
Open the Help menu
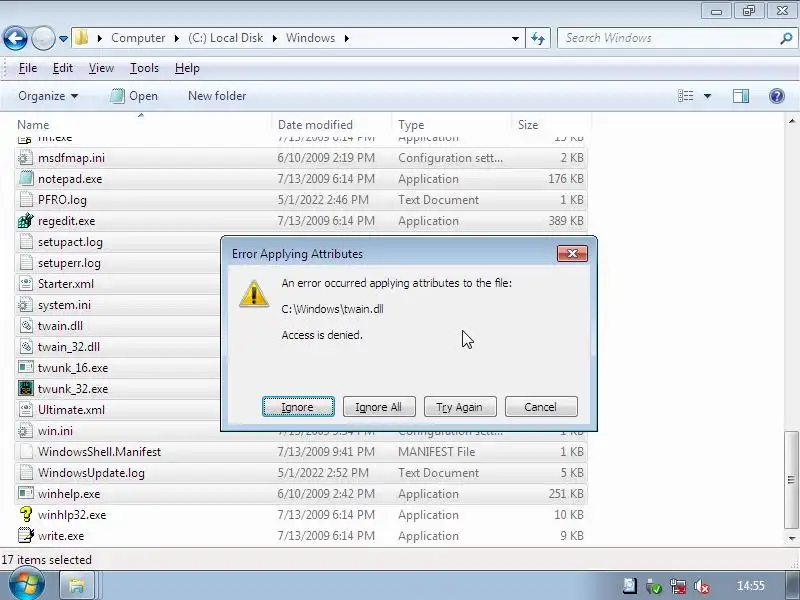(187, 68)
